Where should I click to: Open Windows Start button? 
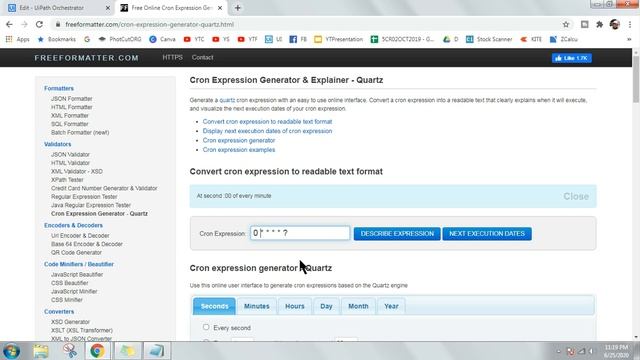pos(11,351)
